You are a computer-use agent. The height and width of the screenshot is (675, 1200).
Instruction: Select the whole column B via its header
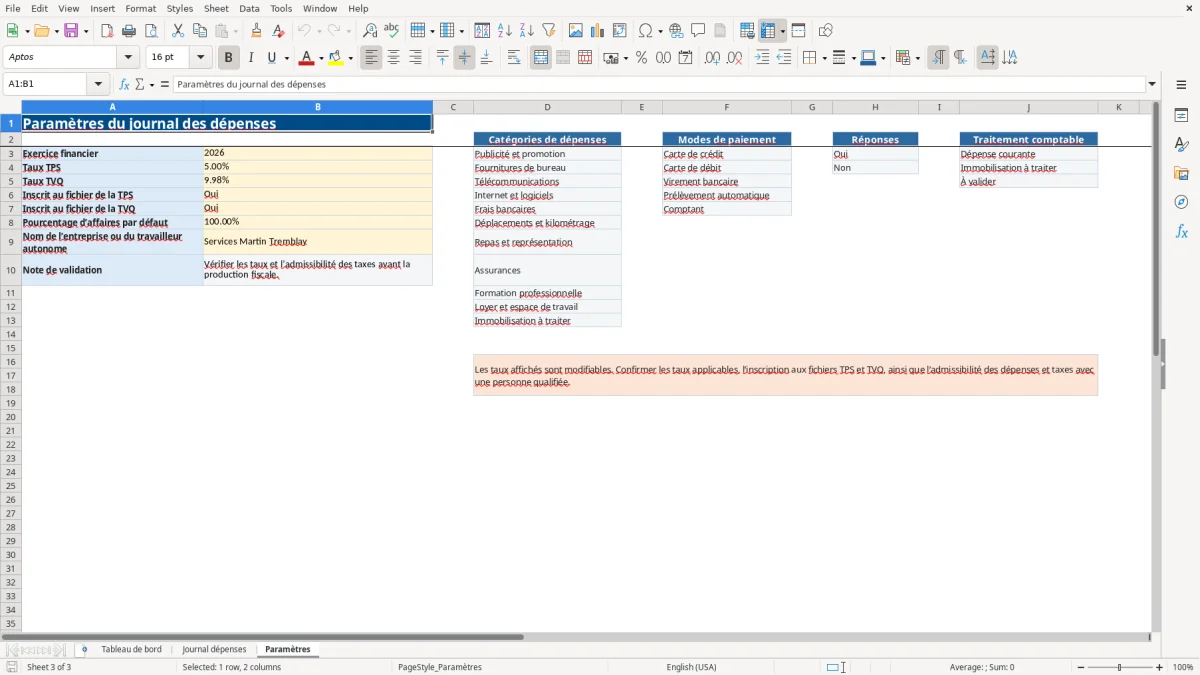click(318, 107)
